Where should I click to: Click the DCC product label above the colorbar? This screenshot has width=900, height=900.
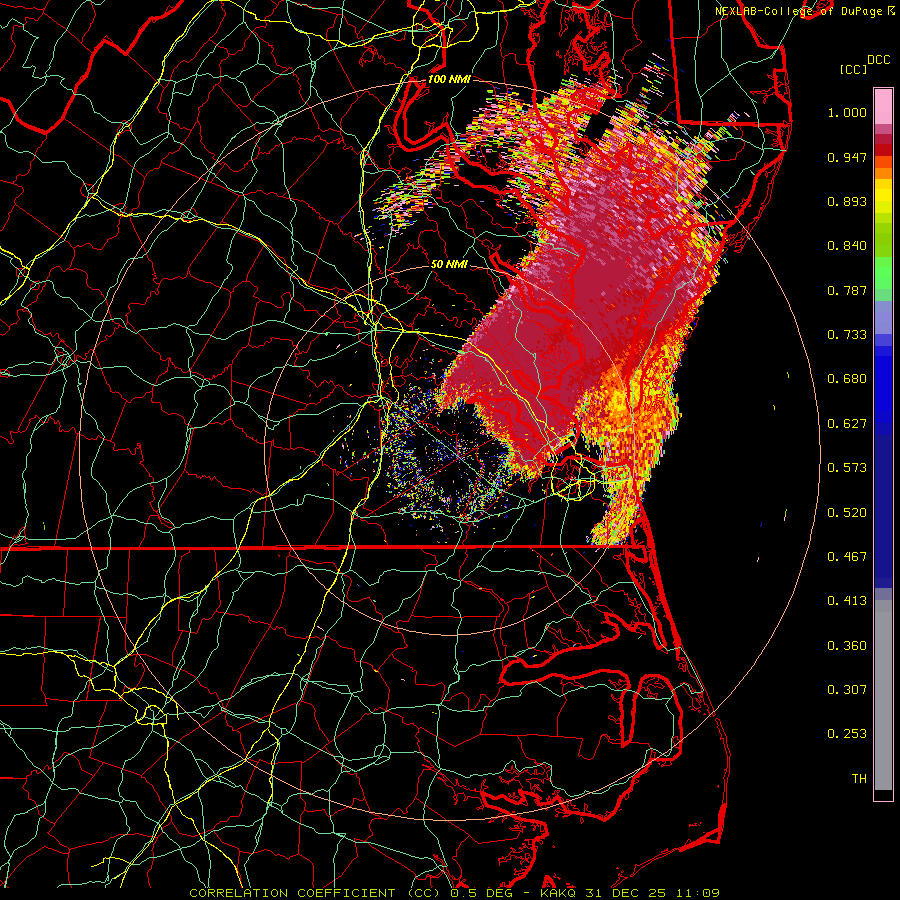coord(878,60)
